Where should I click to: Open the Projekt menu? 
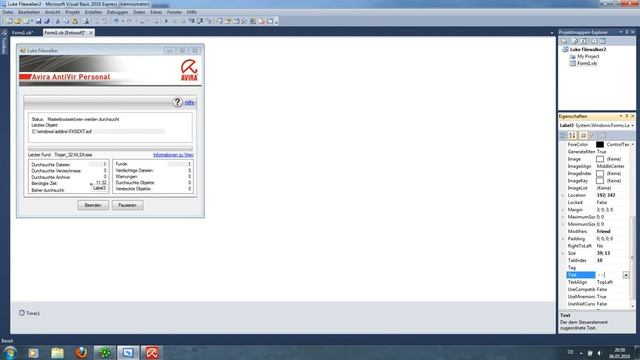tap(73, 12)
